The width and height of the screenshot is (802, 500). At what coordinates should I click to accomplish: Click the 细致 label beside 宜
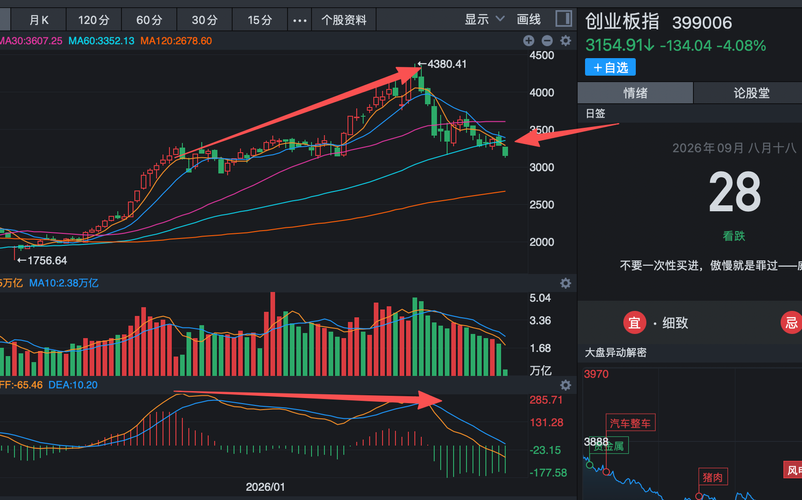pos(675,323)
